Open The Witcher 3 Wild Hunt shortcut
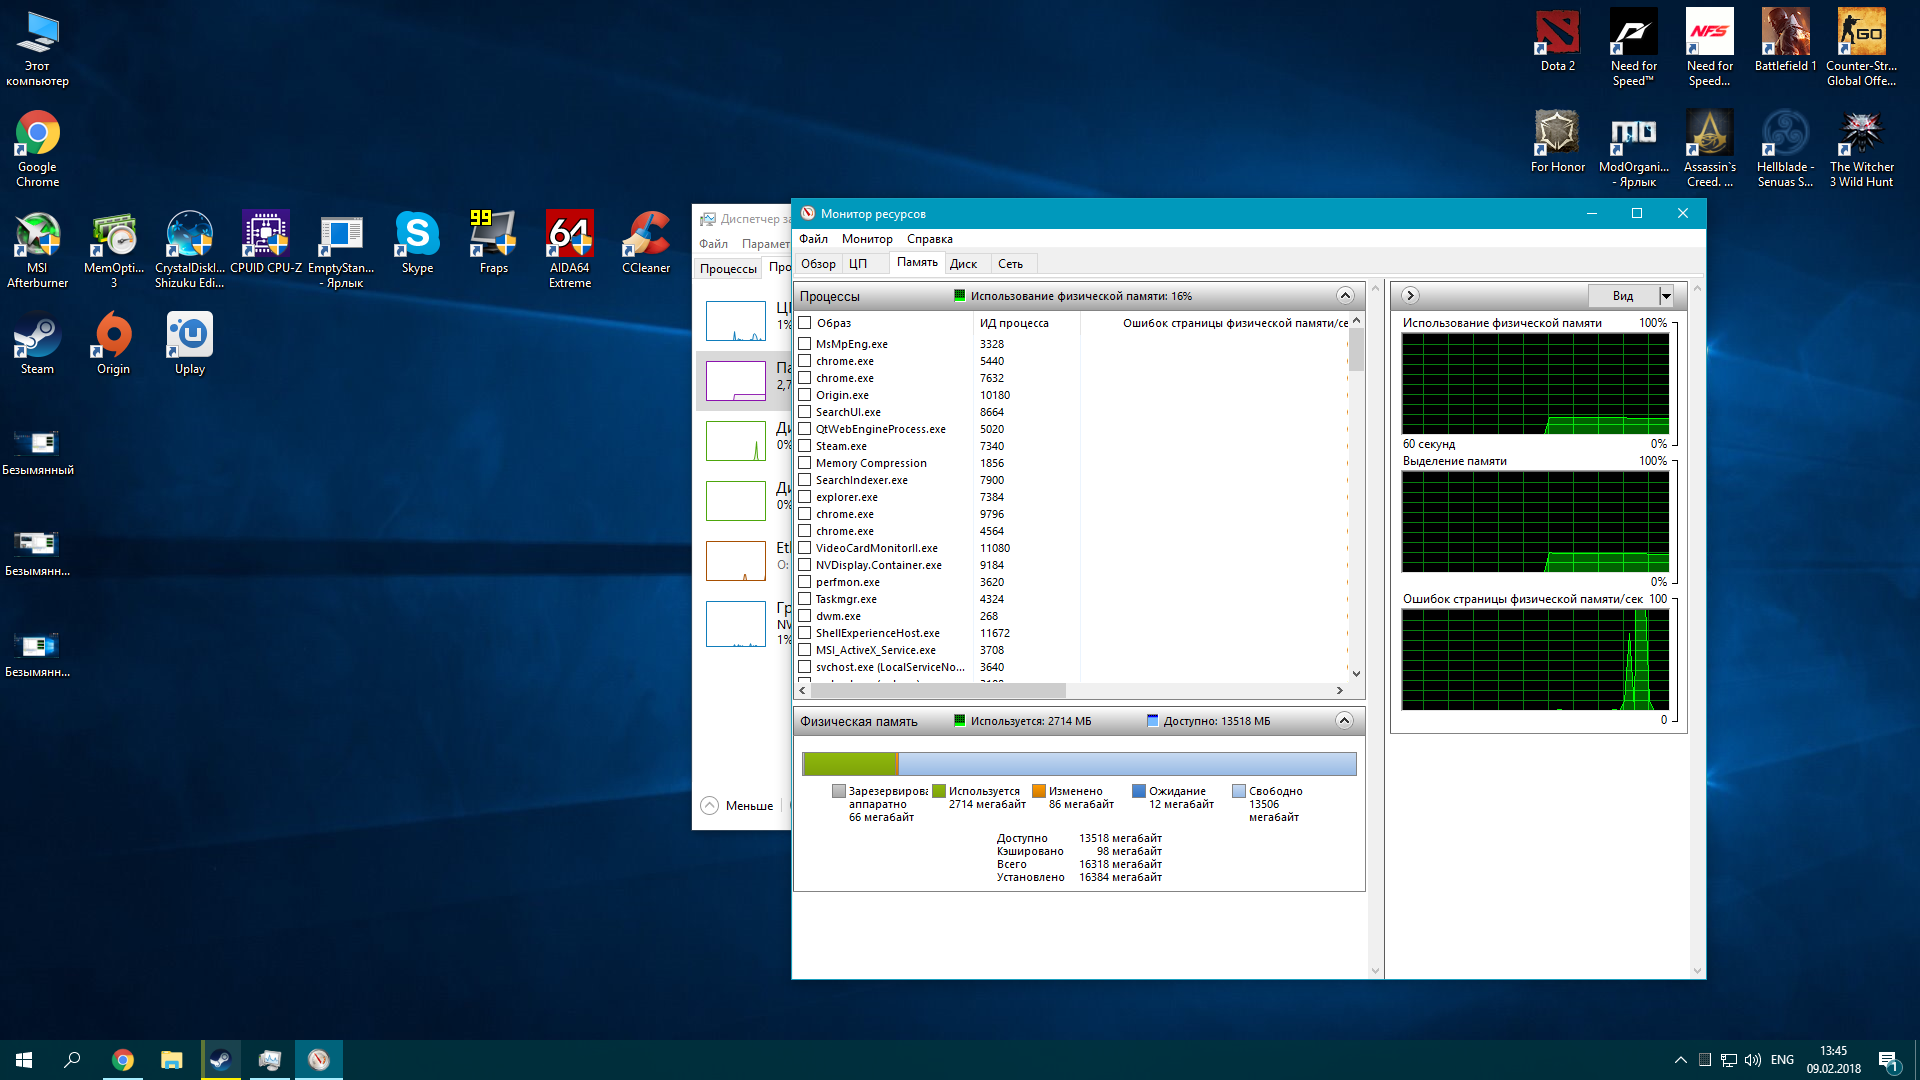Screen dimensions: 1920x1080 1861,148
